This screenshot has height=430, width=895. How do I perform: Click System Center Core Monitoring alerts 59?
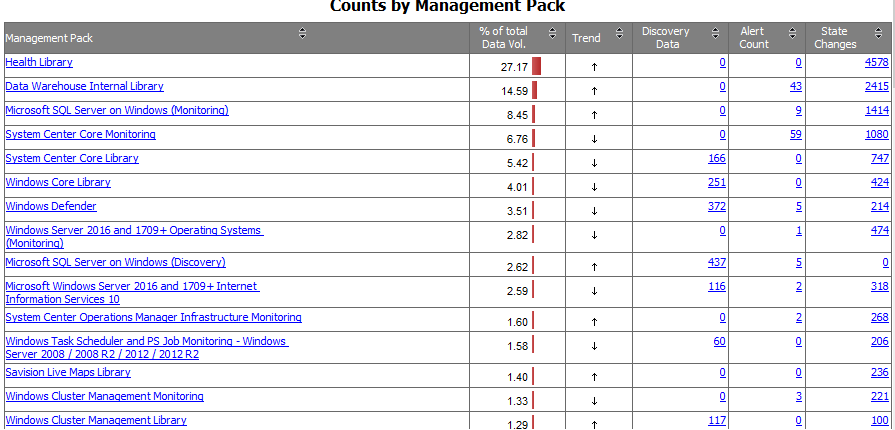tap(796, 134)
